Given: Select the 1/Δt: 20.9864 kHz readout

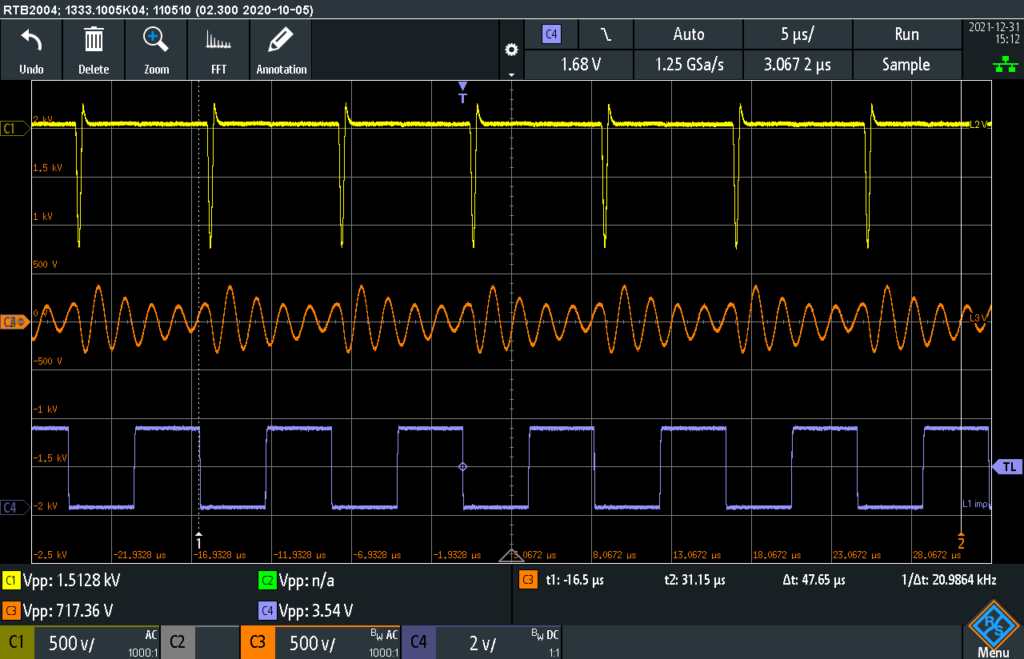Looking at the screenshot, I should coord(949,580).
